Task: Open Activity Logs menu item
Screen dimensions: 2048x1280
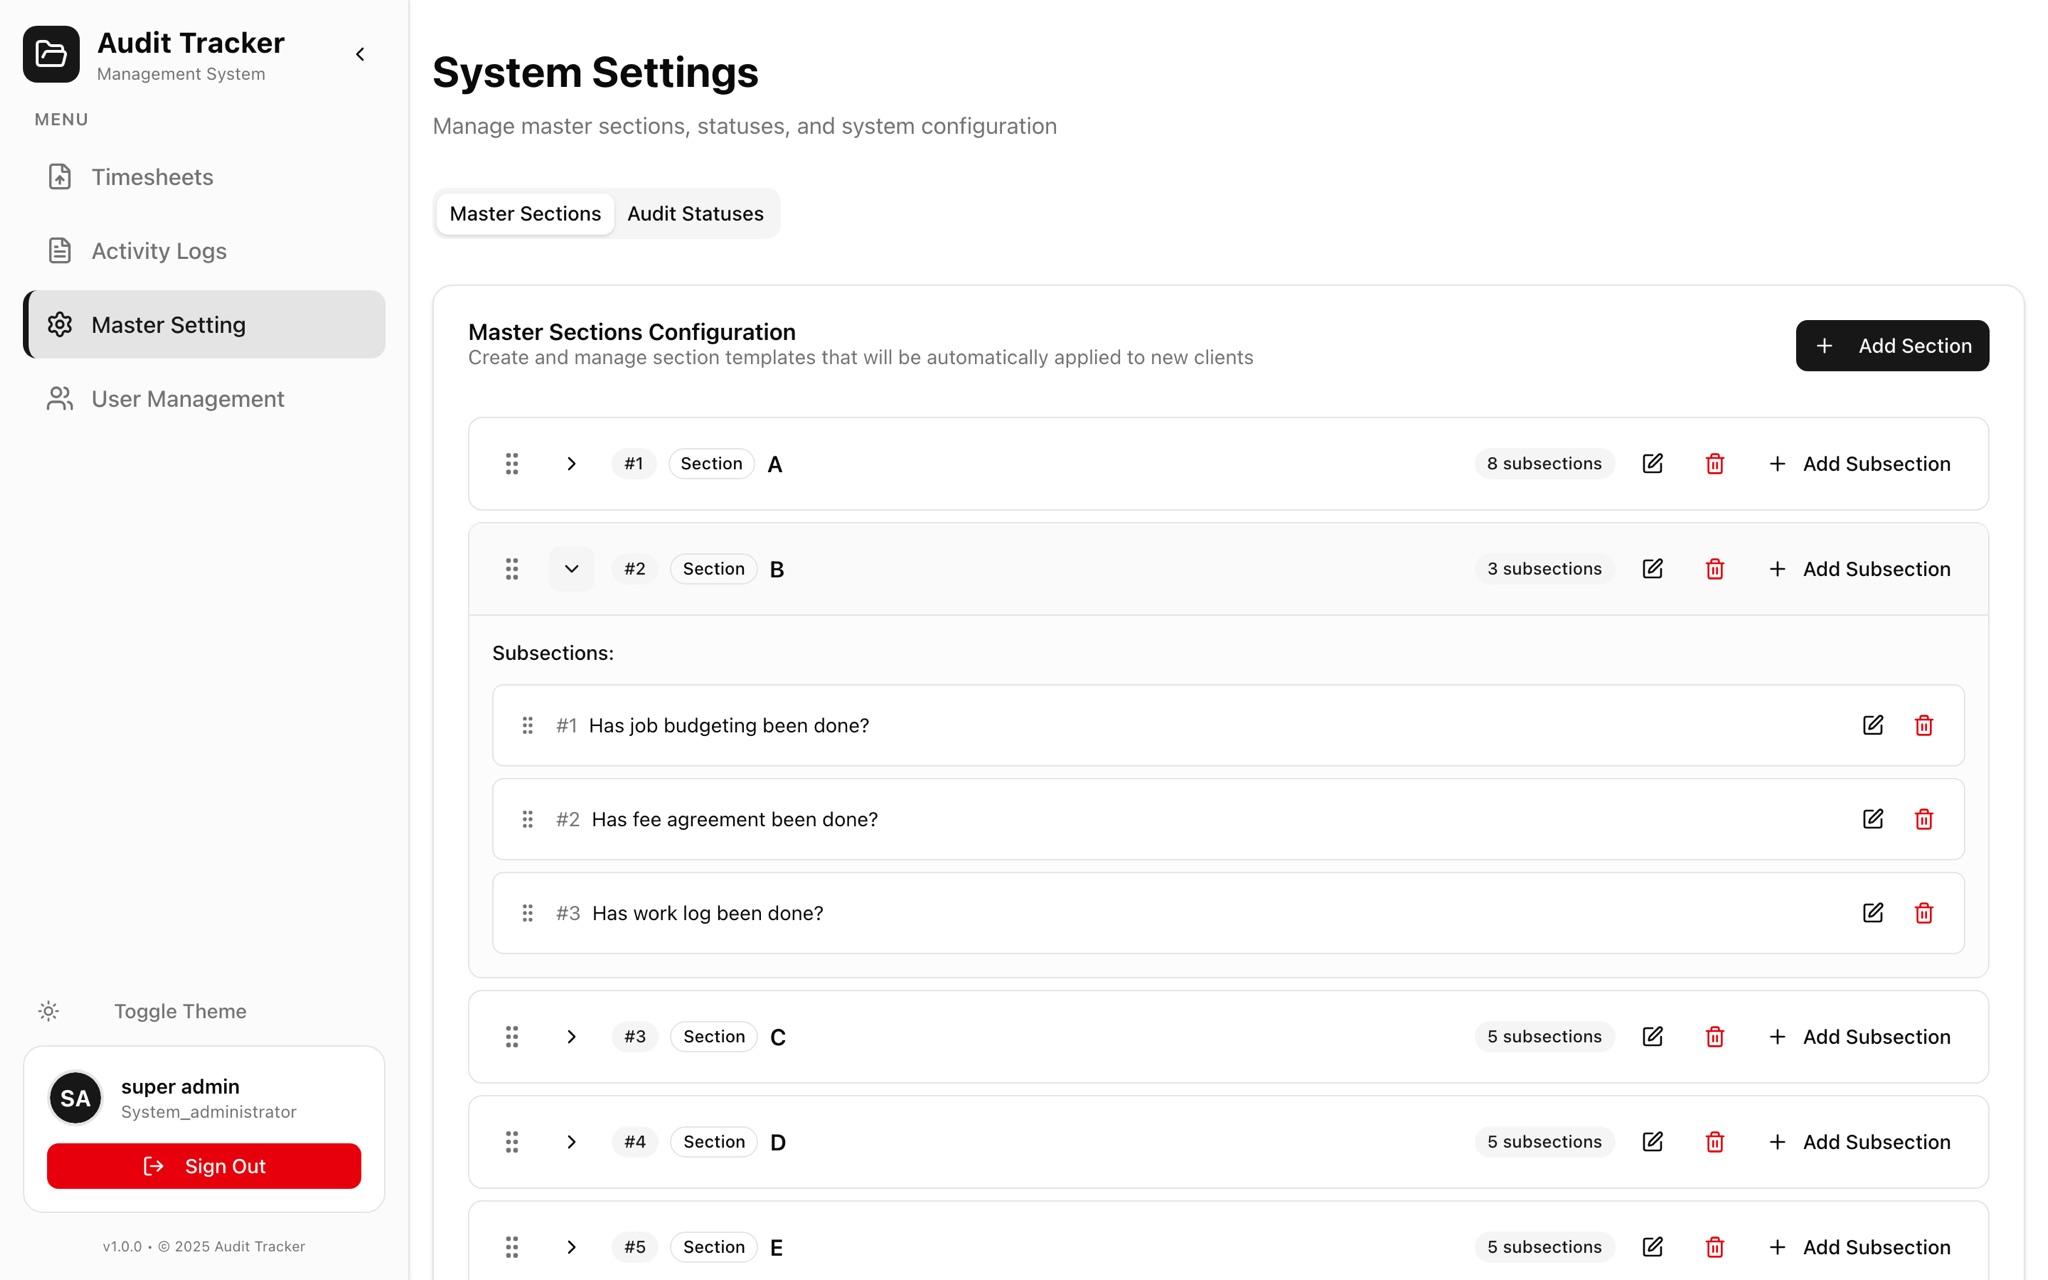Action: 204,251
